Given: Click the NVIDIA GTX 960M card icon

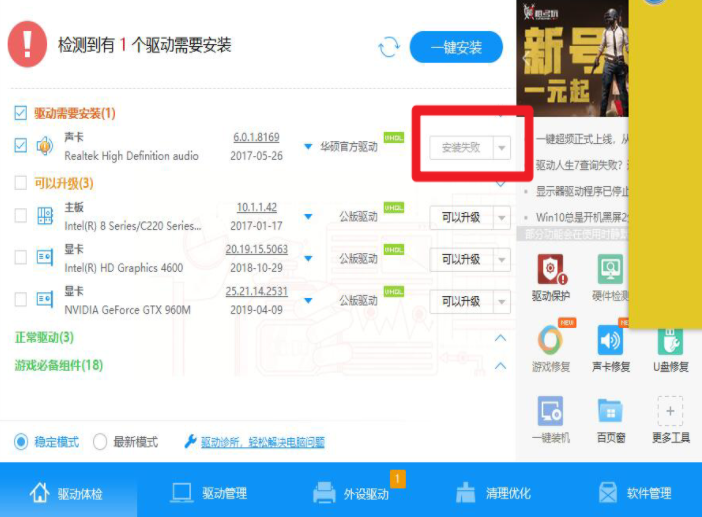Looking at the screenshot, I should 45,299.
